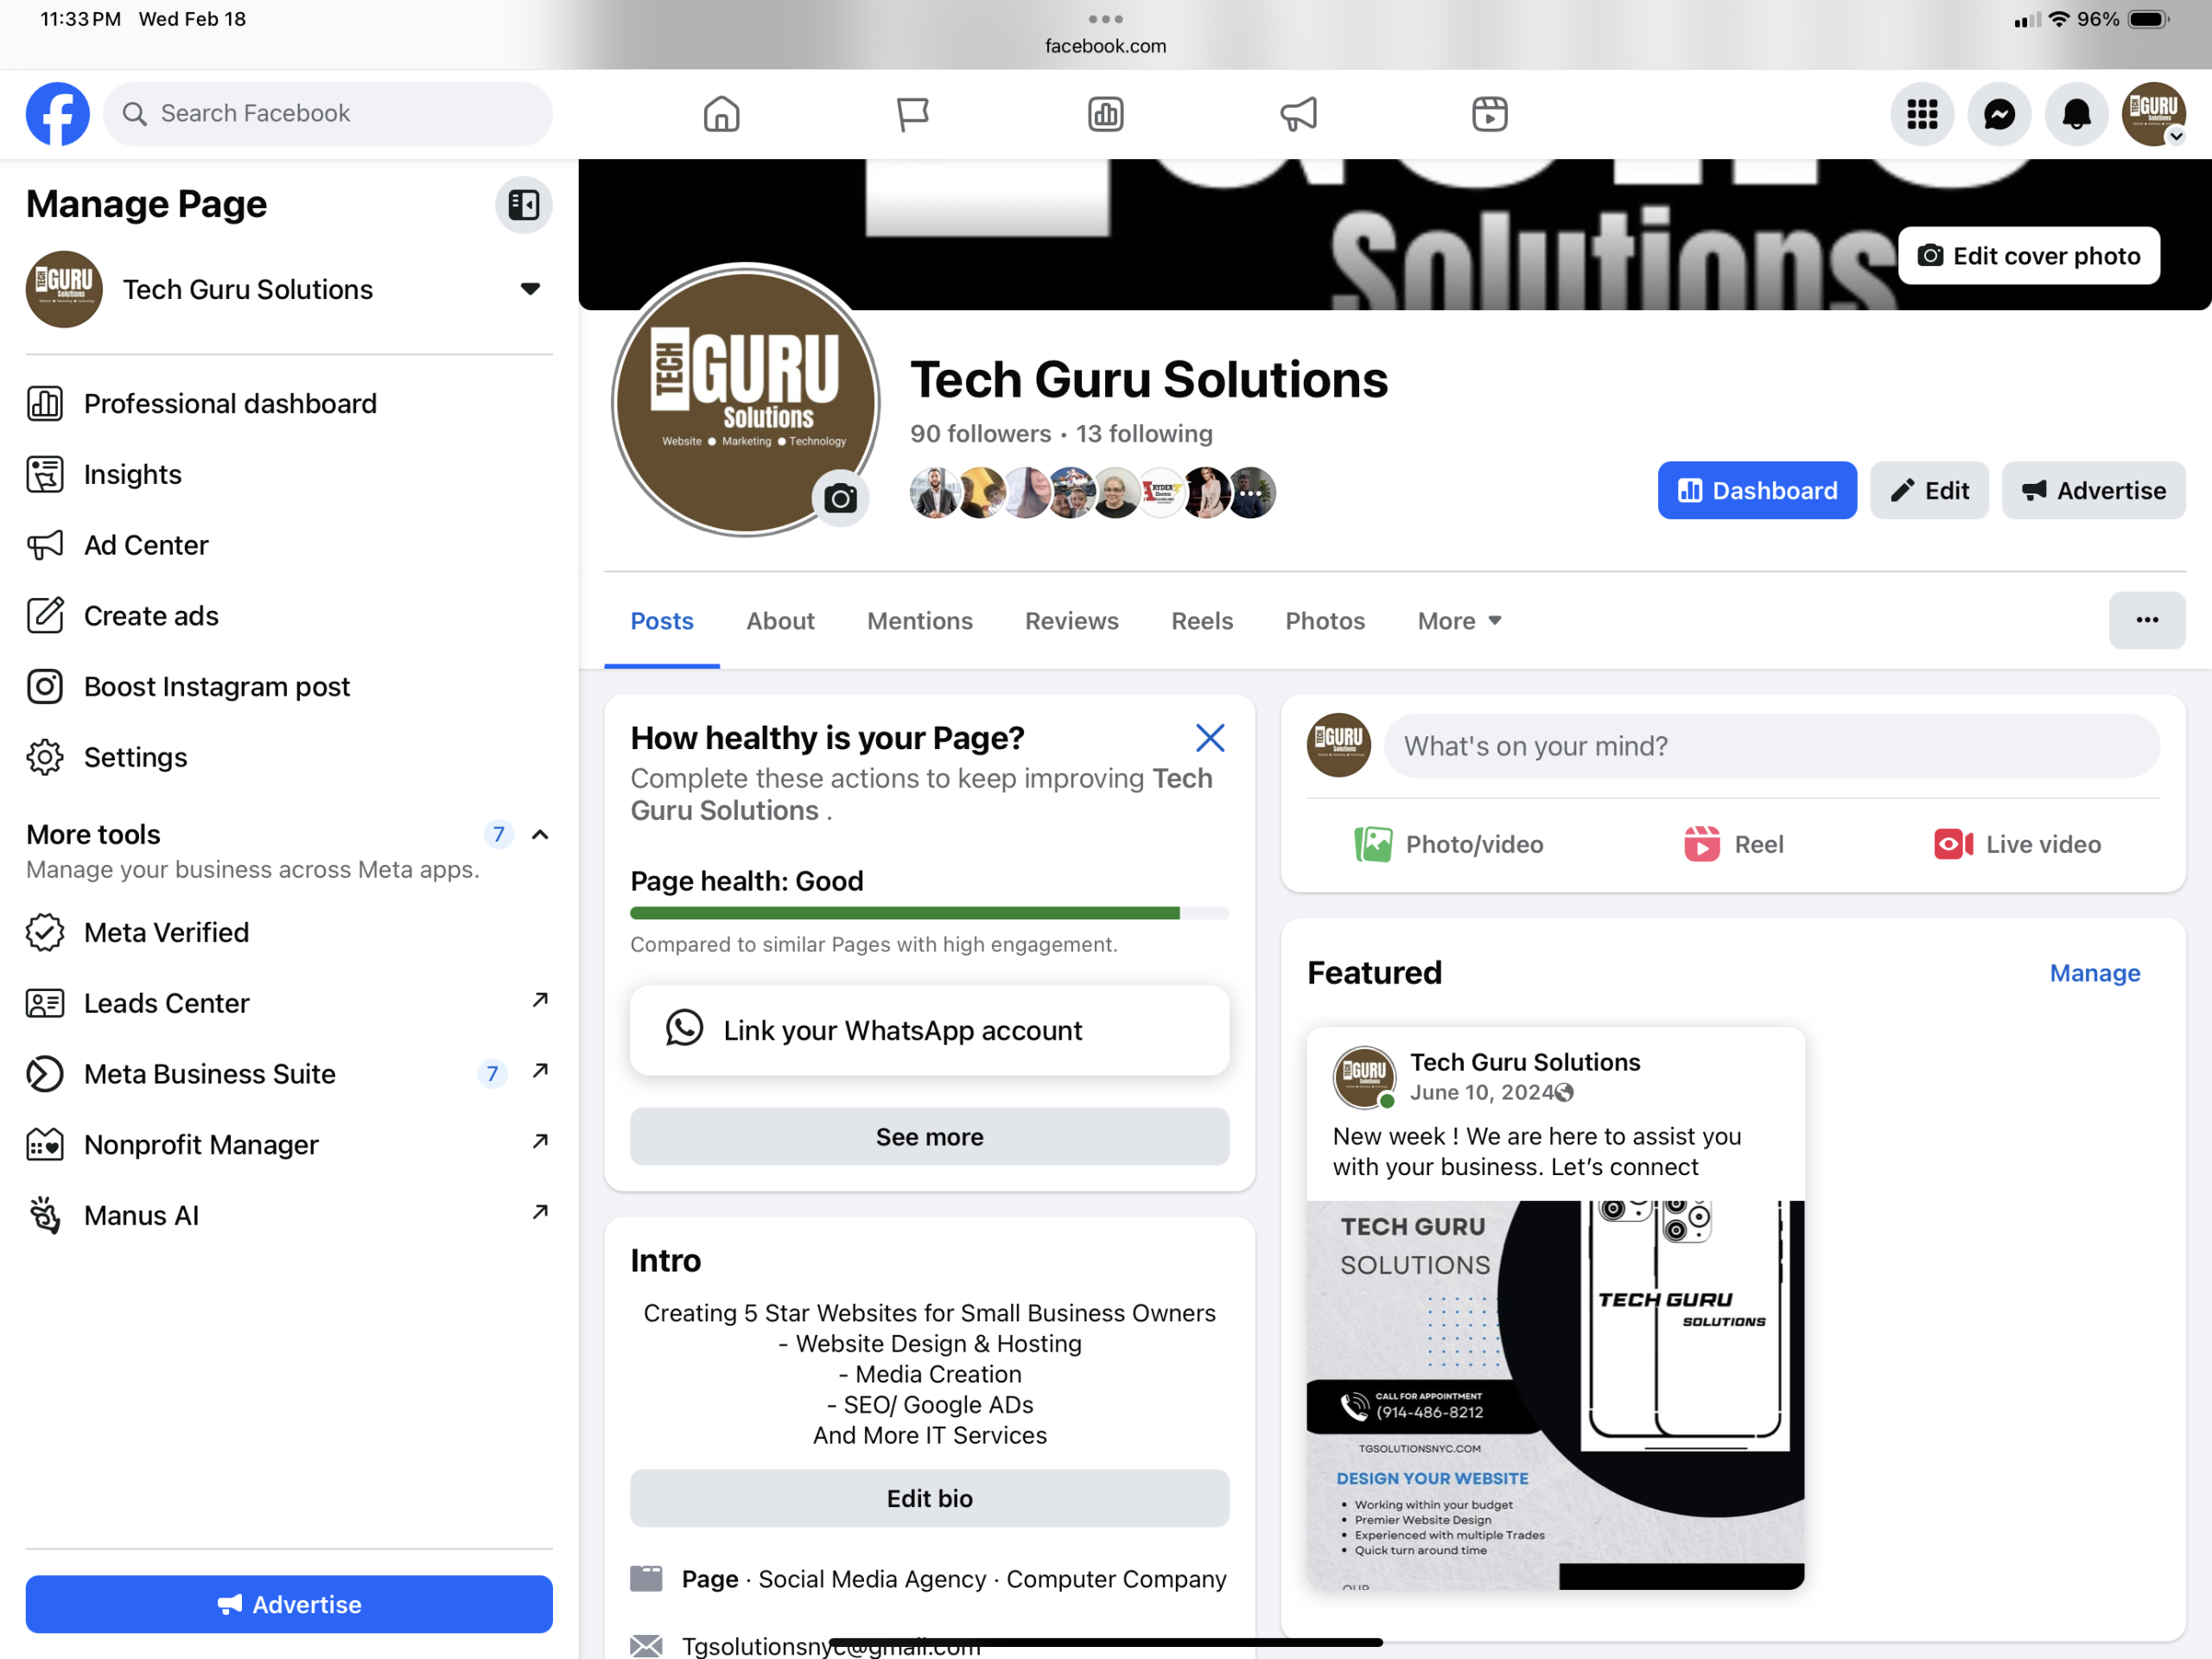
Task: Open the apps grid menu icon
Action: pyautogui.click(x=1921, y=114)
